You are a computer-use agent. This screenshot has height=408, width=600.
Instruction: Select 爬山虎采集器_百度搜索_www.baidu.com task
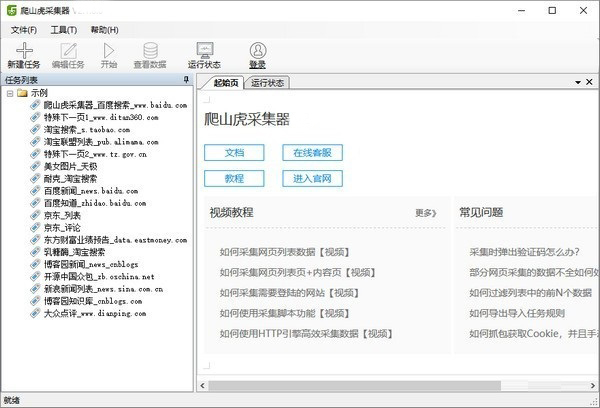116,105
